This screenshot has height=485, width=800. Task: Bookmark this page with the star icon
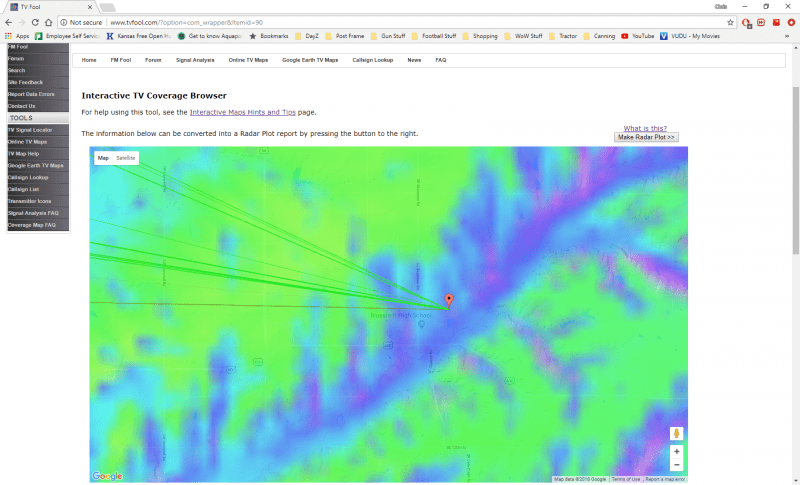tap(731, 21)
